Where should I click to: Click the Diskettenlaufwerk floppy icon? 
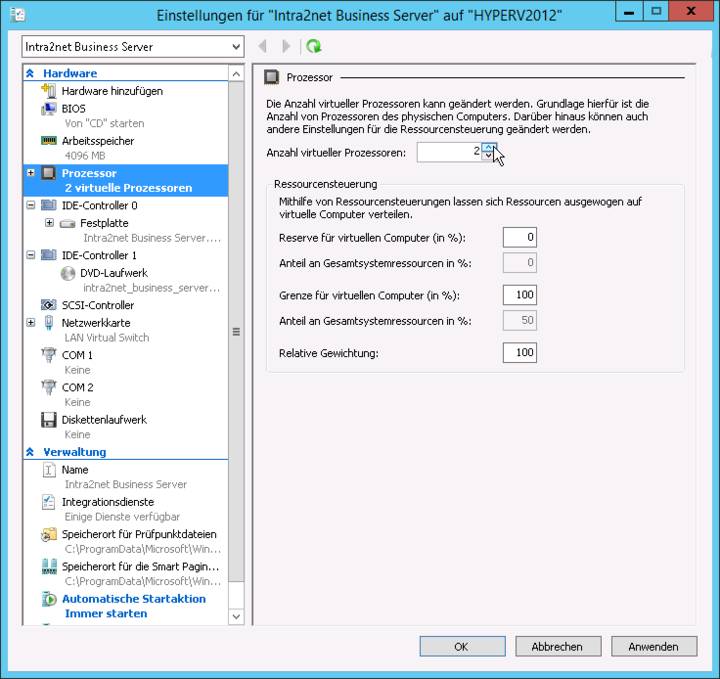[x=49, y=420]
